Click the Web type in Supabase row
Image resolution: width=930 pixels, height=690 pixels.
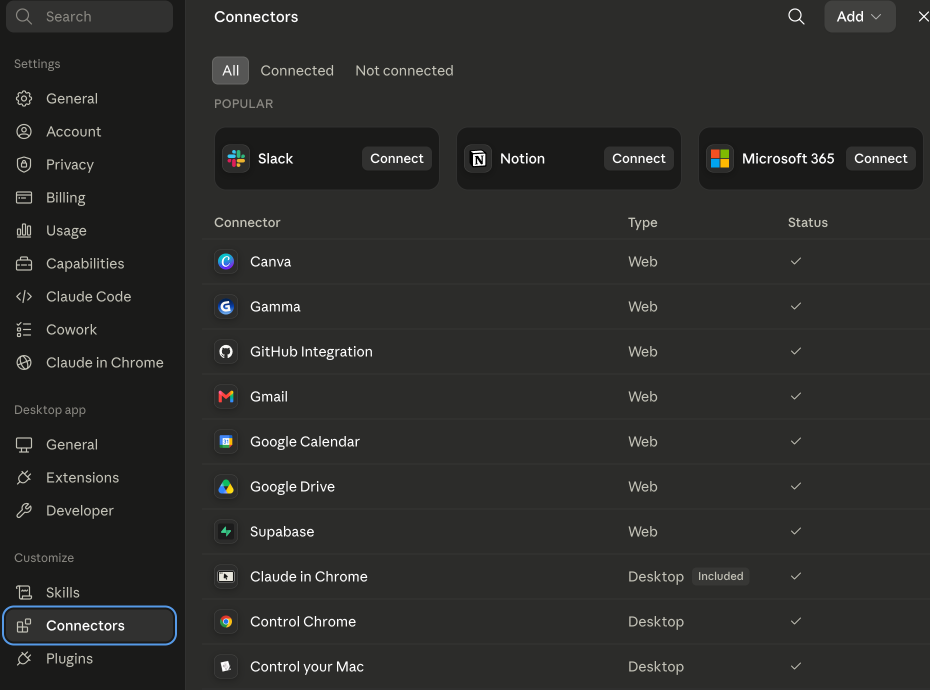(x=643, y=532)
